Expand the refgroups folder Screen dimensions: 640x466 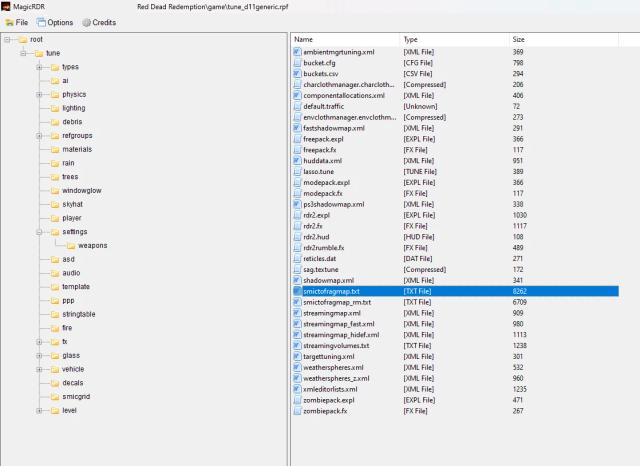pos(39,136)
